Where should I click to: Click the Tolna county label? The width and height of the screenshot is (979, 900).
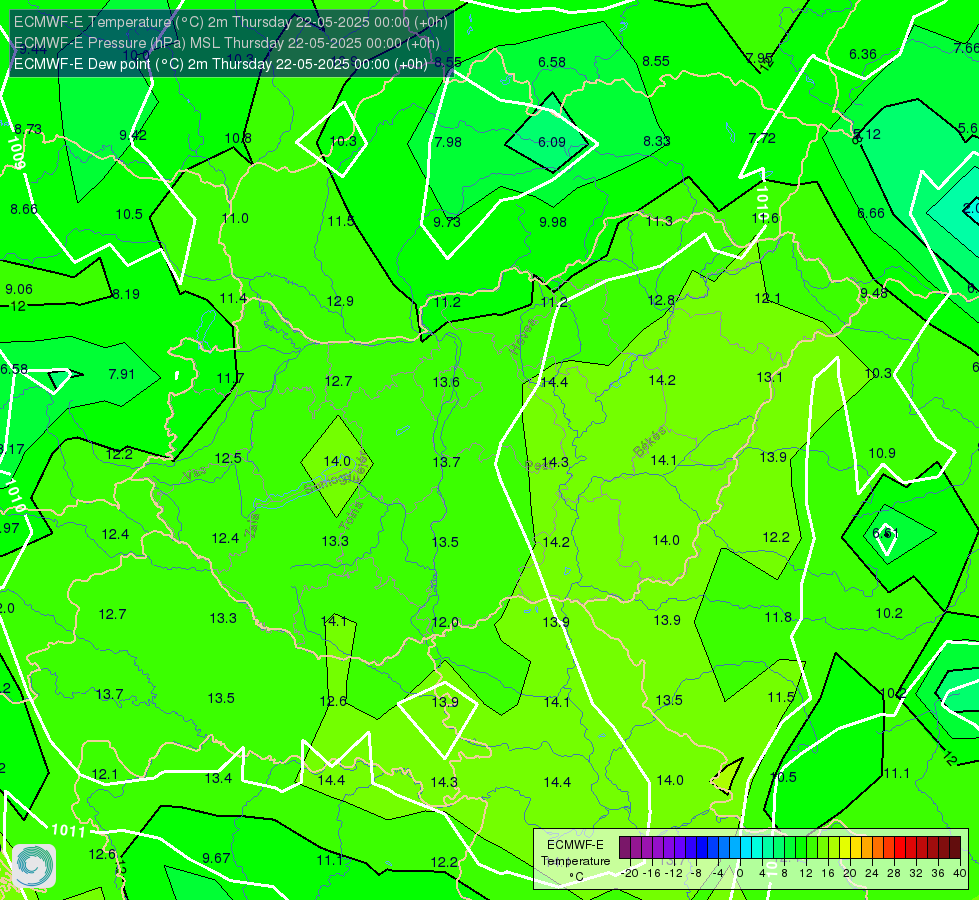[351, 516]
